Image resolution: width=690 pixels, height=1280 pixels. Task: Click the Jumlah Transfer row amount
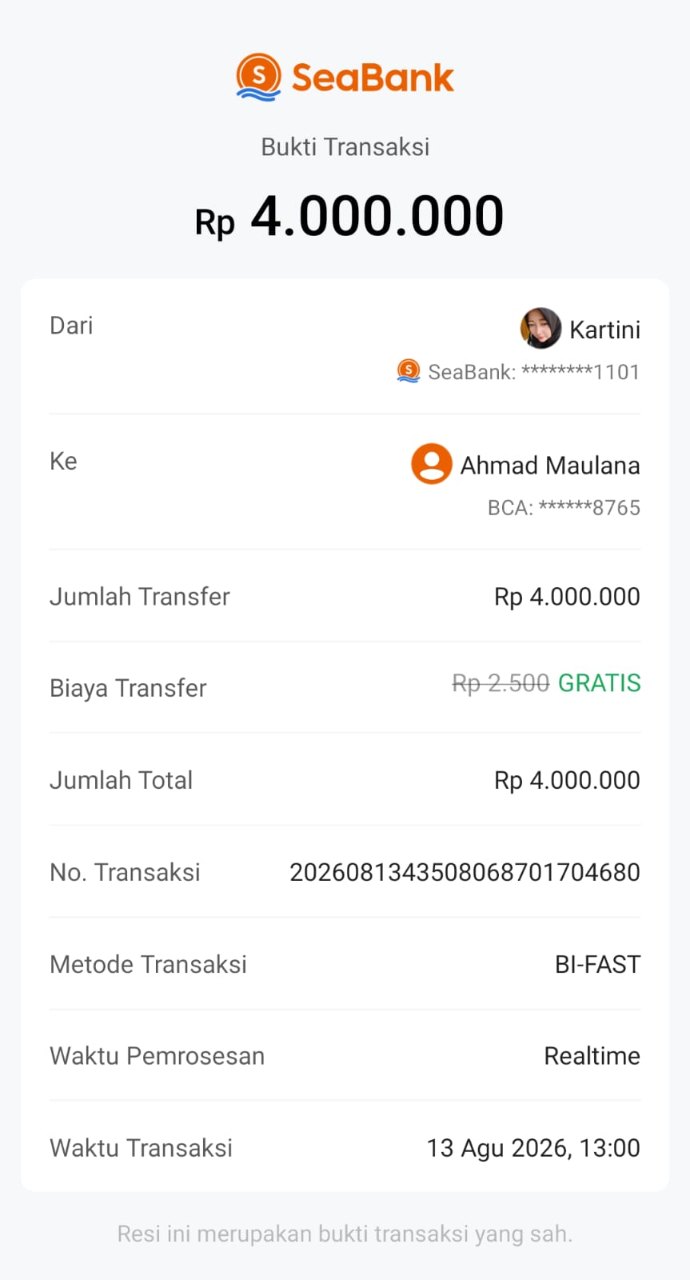click(567, 597)
